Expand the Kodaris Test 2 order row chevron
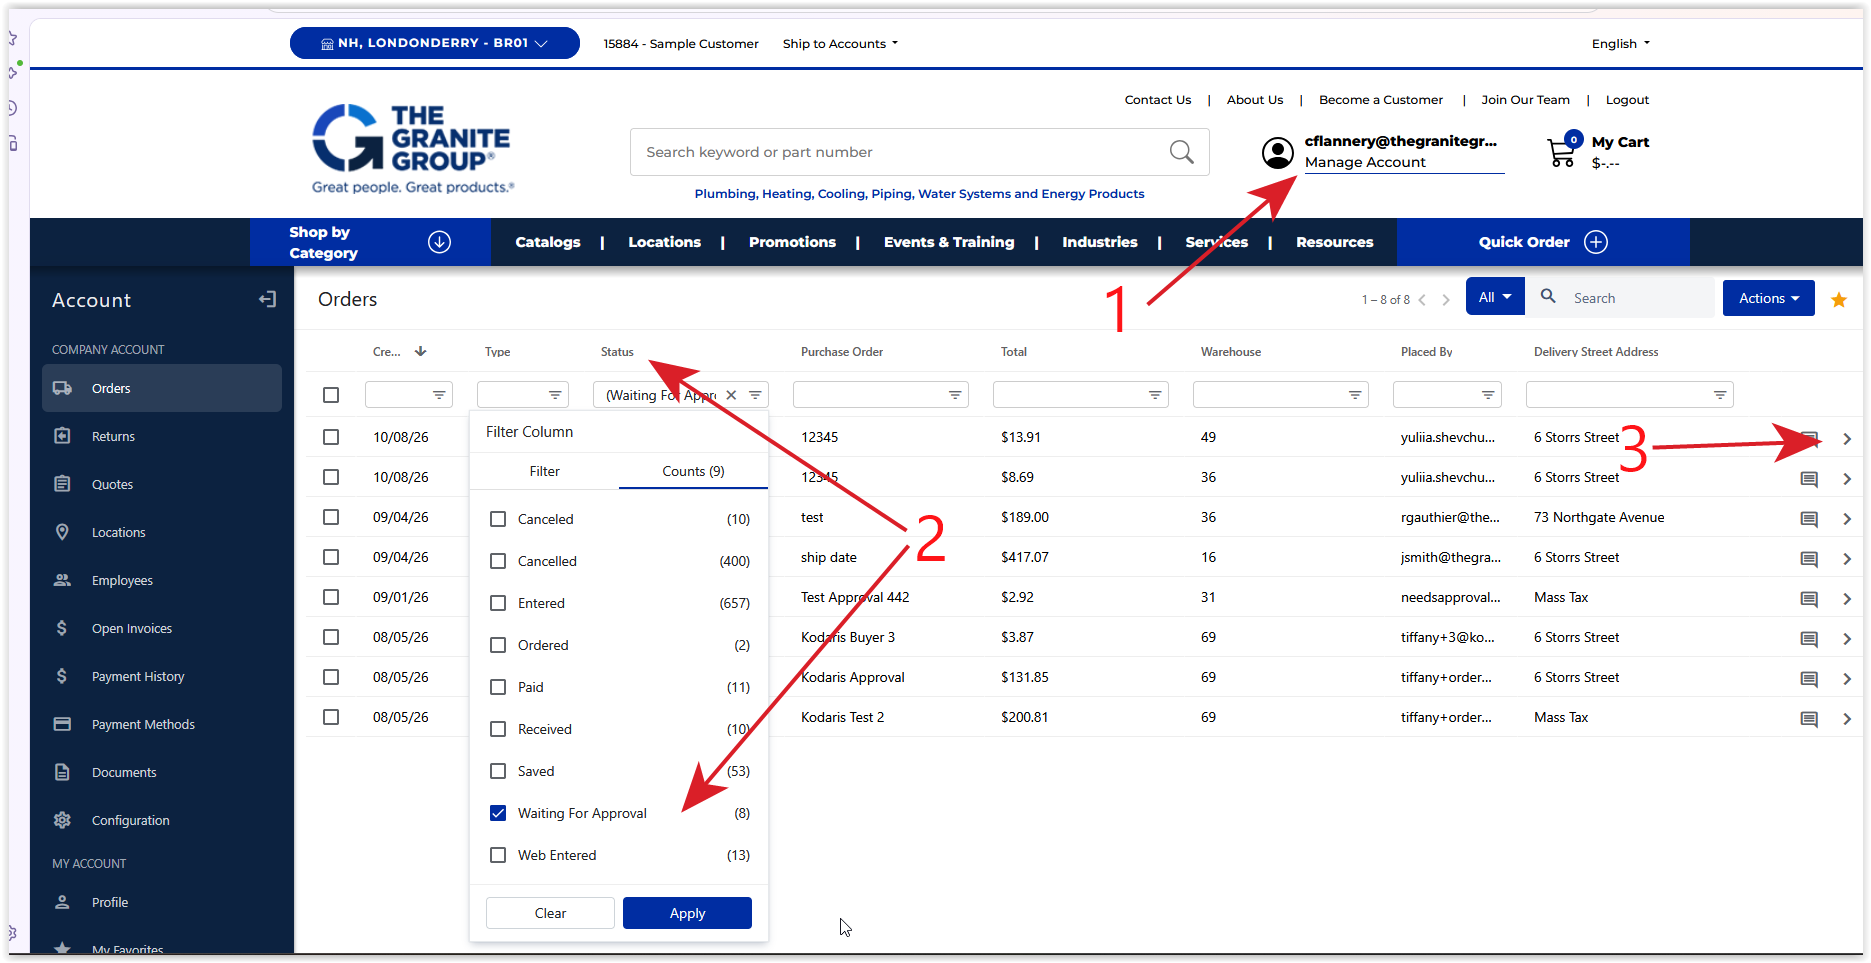1871x963 pixels. point(1847,719)
